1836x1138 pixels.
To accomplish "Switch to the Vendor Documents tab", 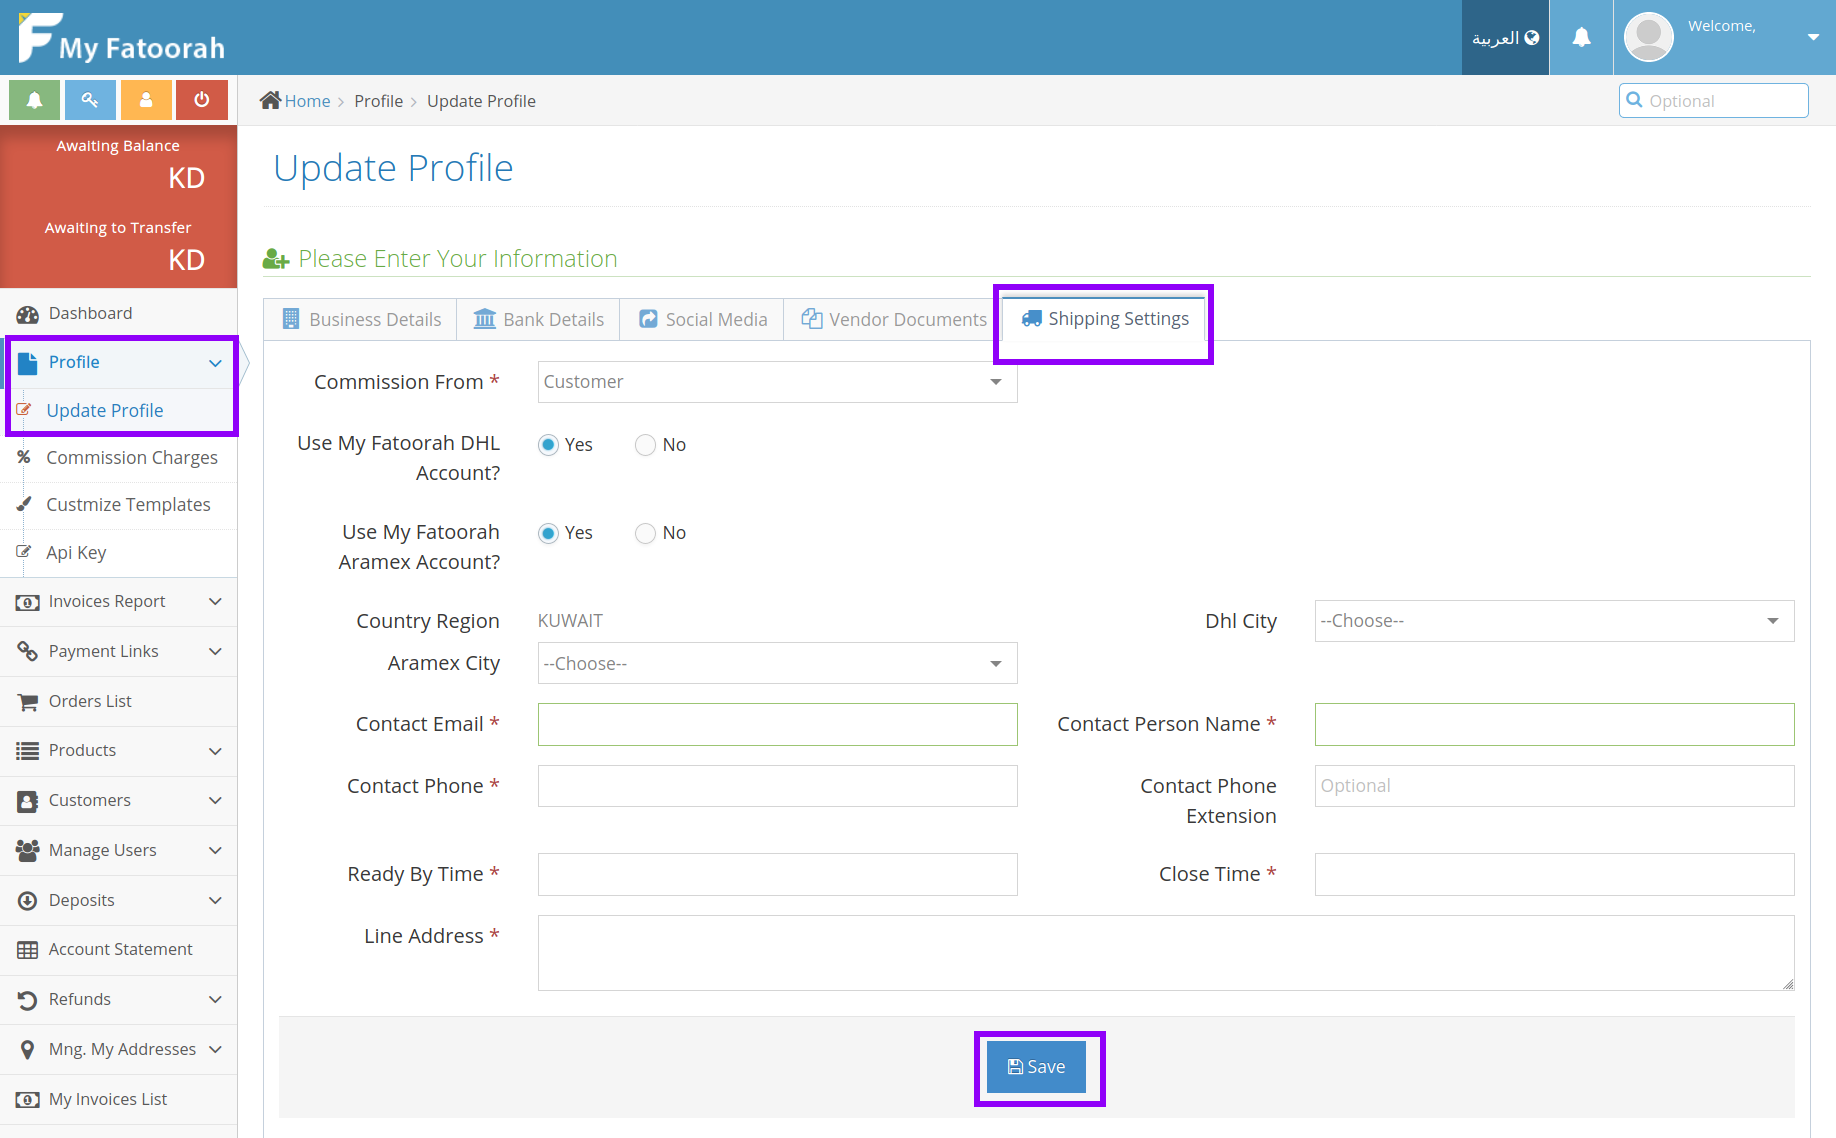I will (894, 319).
